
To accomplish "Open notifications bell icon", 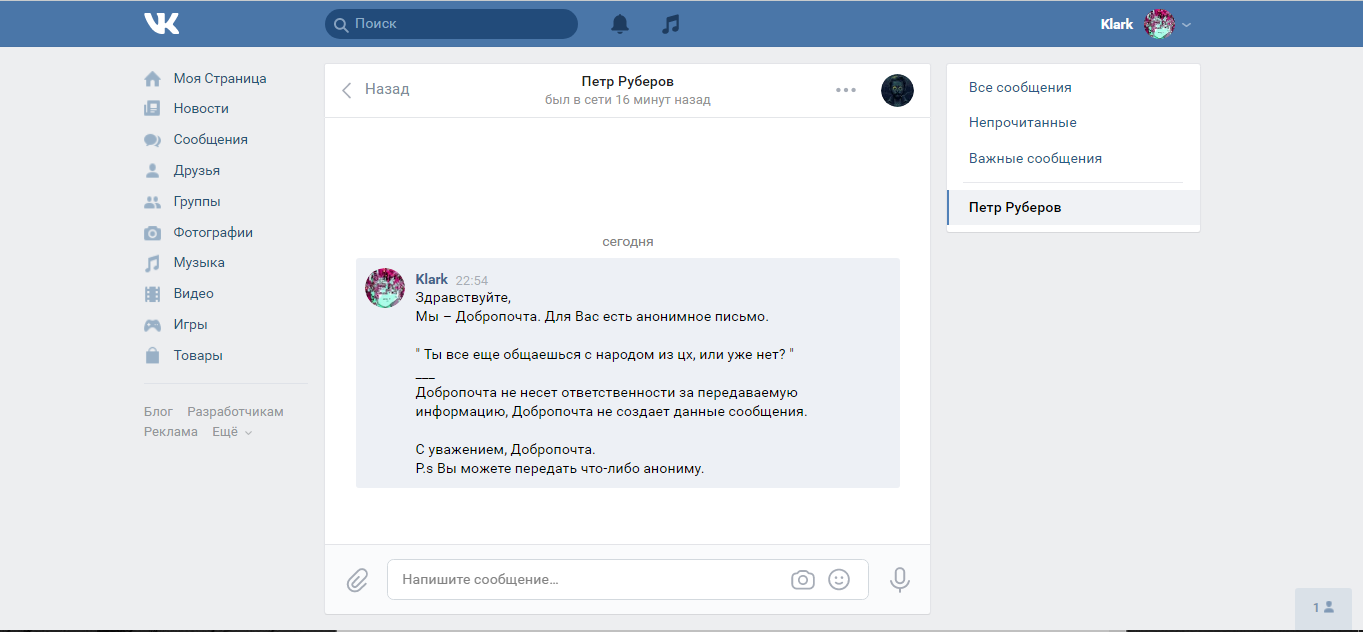I will click(x=620, y=24).
